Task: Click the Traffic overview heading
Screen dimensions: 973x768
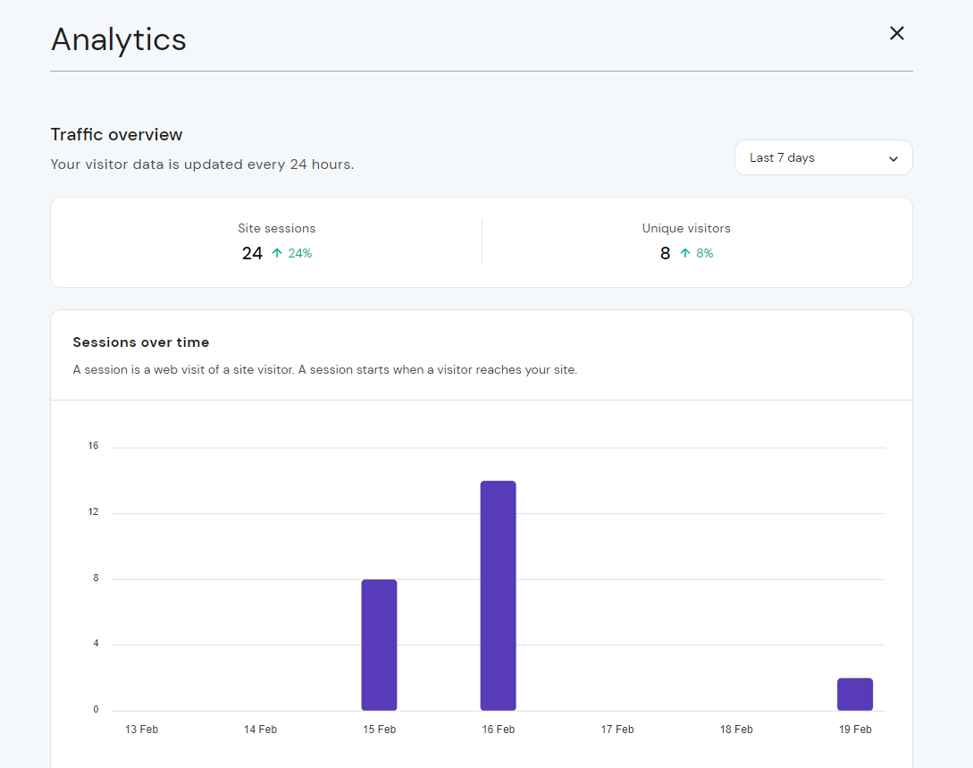Action: pos(118,134)
